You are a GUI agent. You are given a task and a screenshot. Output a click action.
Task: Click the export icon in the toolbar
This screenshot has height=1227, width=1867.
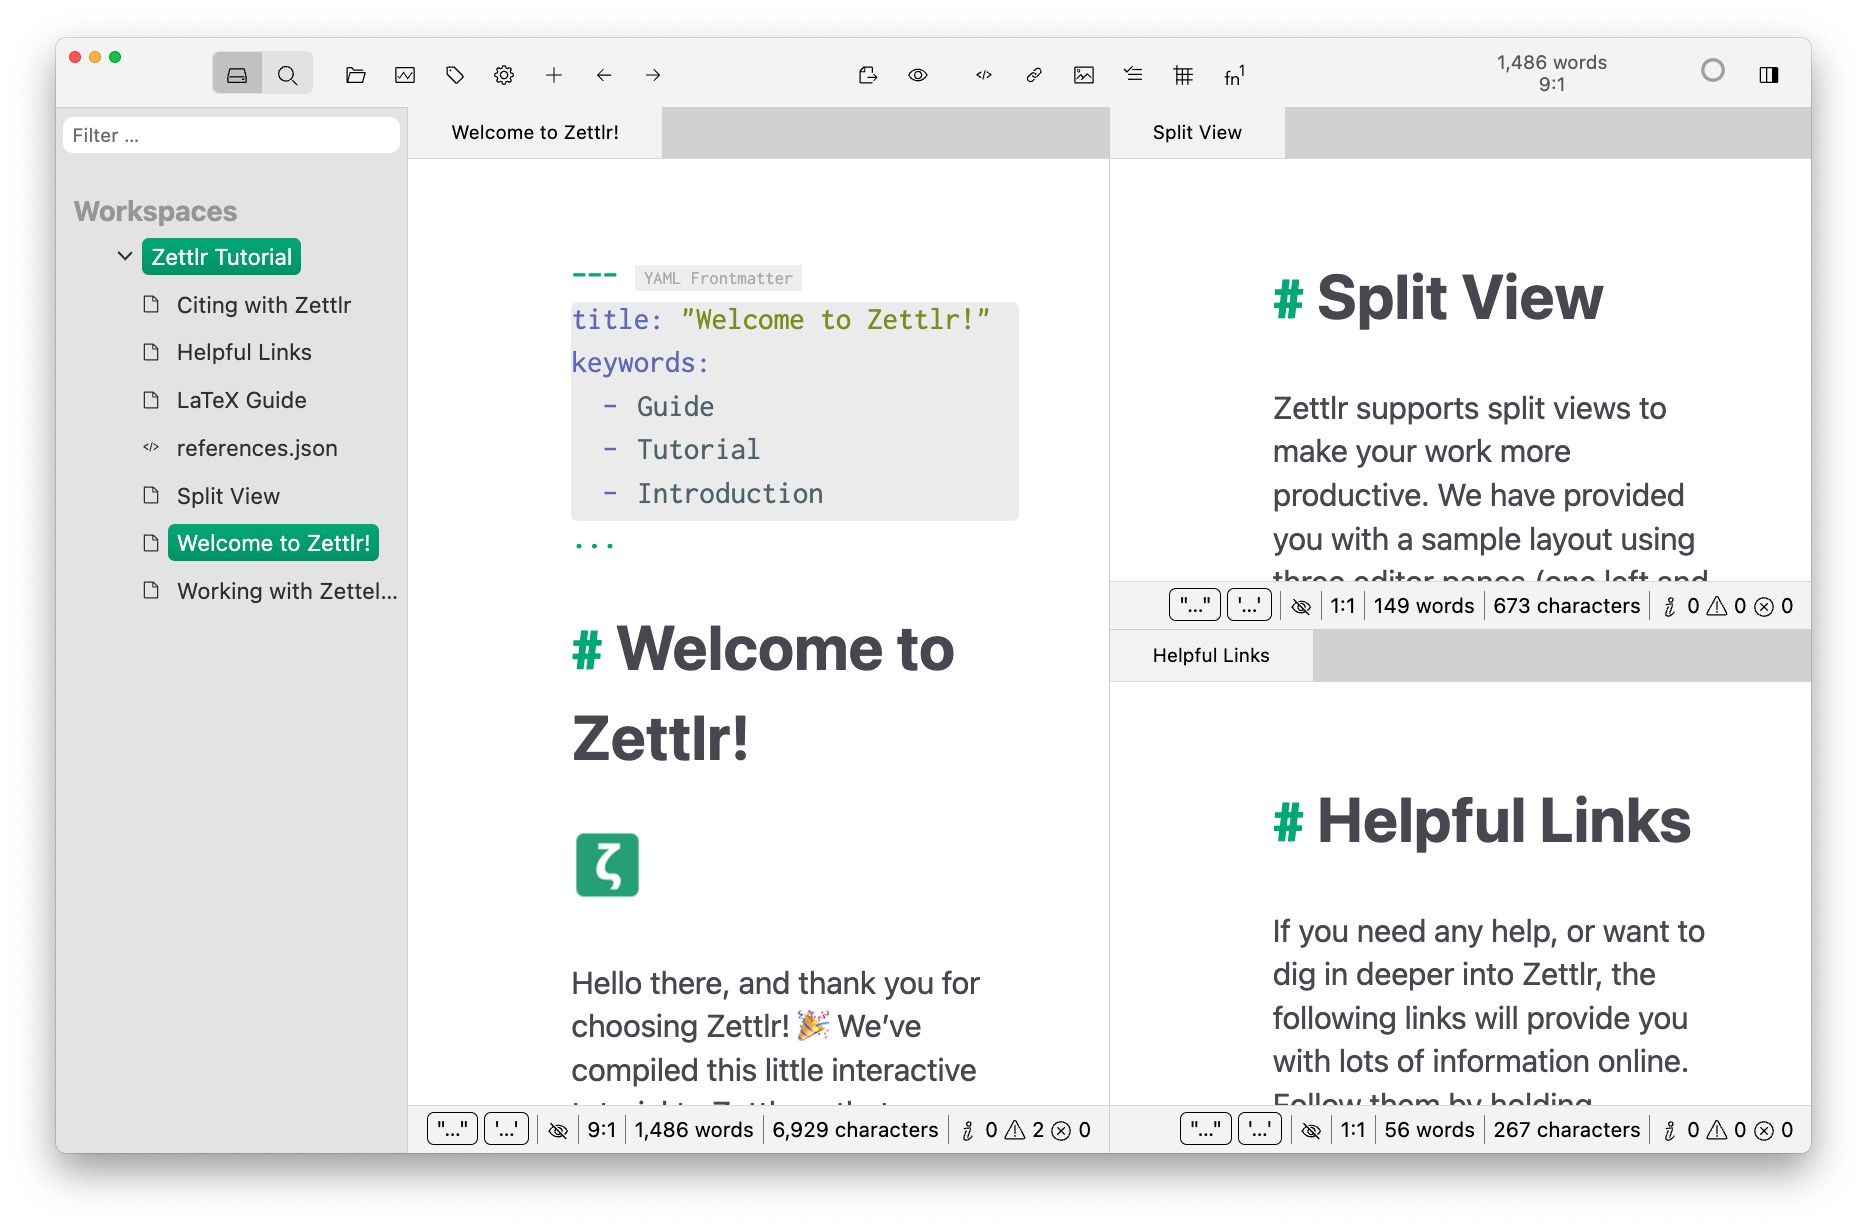tap(868, 74)
